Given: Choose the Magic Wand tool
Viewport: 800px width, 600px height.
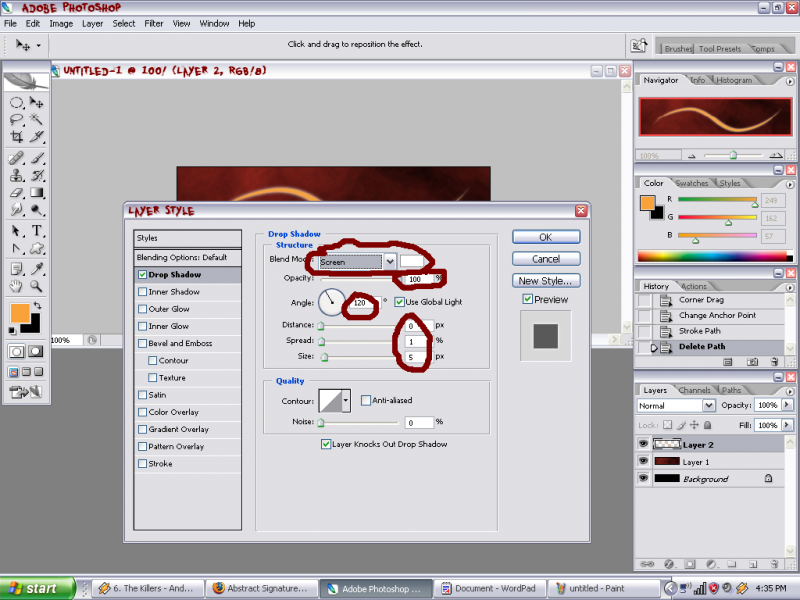Looking at the screenshot, I should (x=36, y=119).
